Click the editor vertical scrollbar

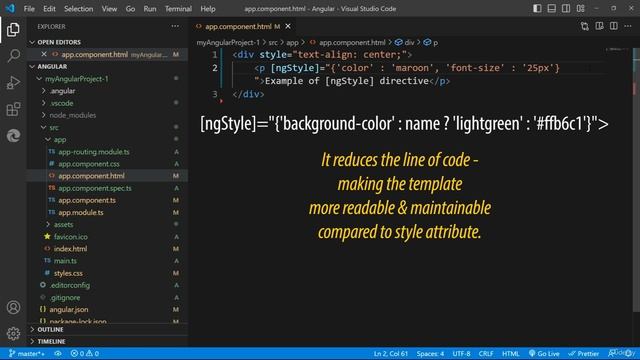pos(636,180)
